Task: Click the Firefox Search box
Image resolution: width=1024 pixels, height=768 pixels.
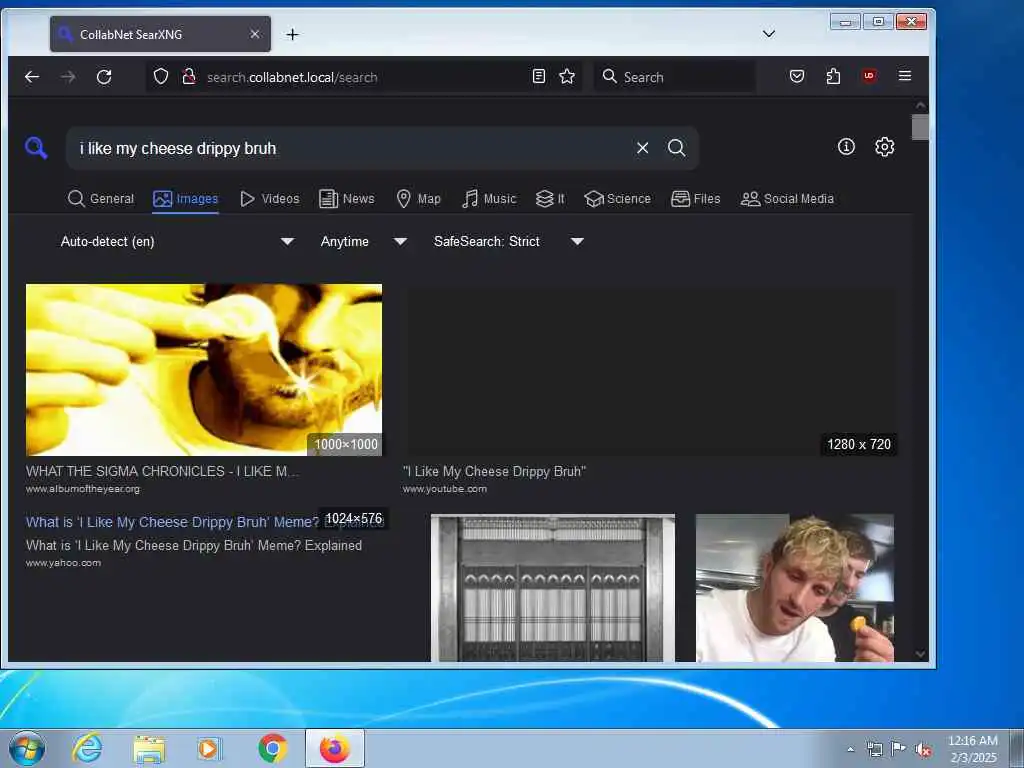Action: coord(674,76)
